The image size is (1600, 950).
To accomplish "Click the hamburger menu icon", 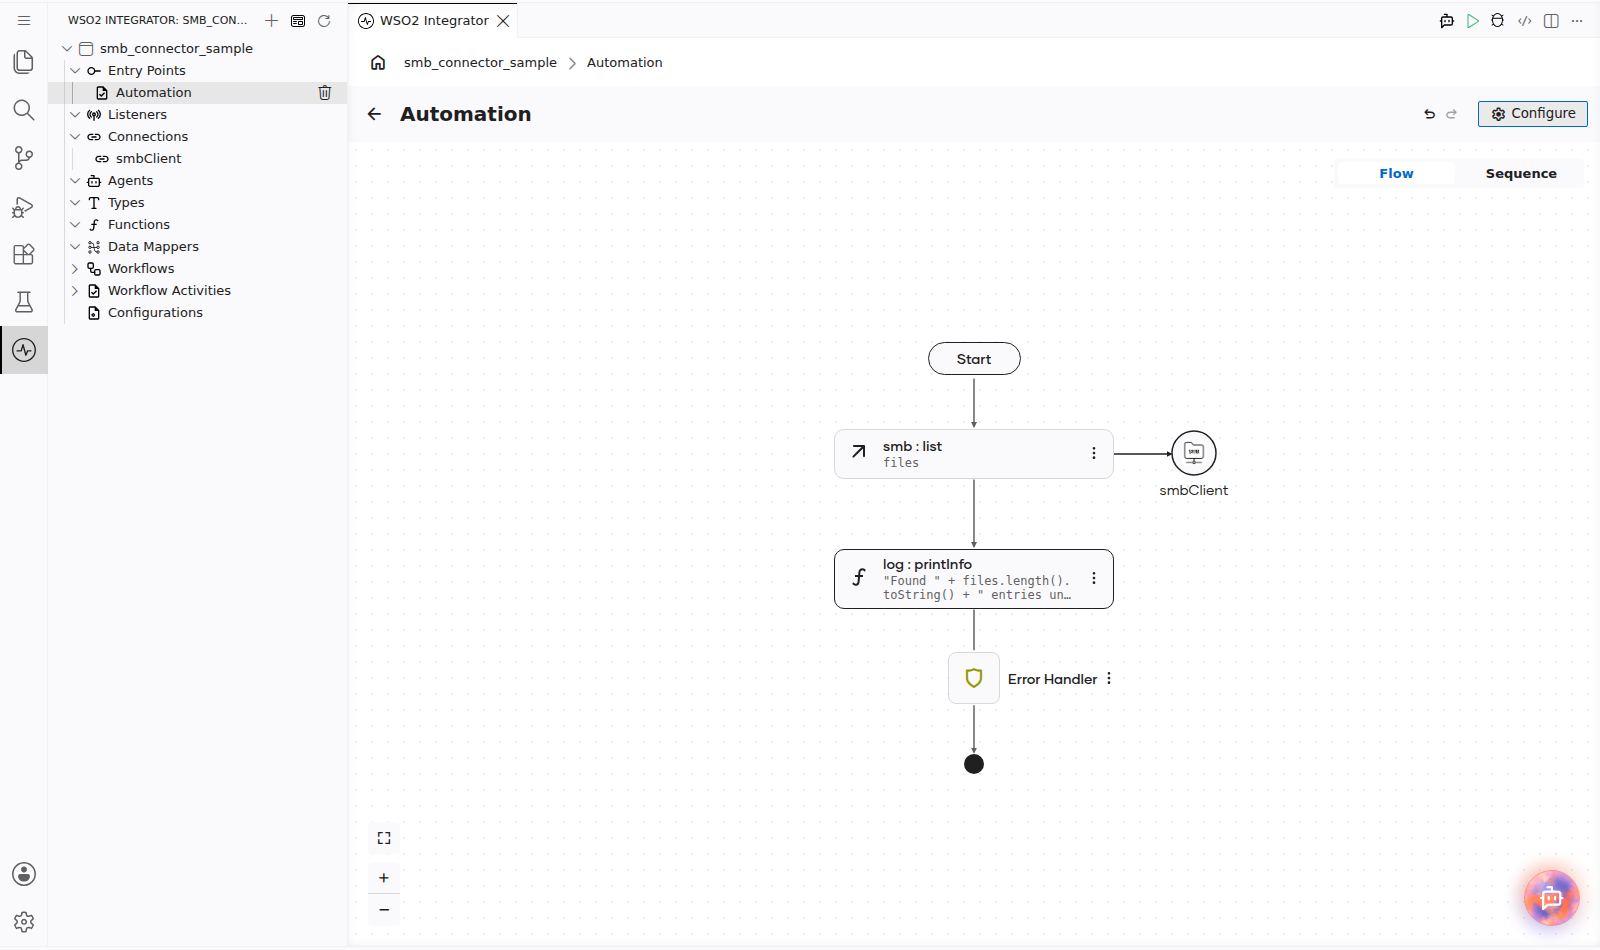I will click(24, 20).
